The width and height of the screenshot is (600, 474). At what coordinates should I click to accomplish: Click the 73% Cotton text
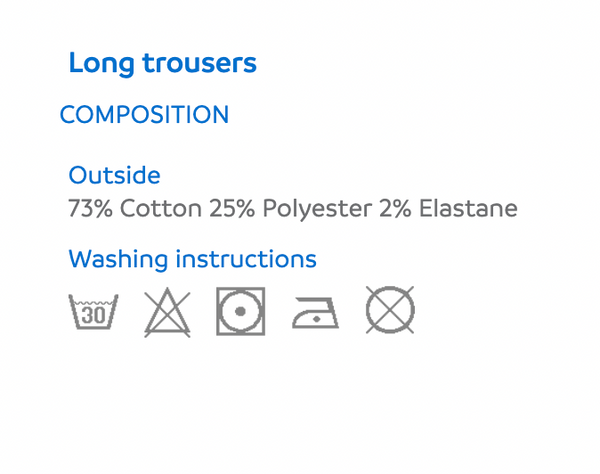coord(135,208)
